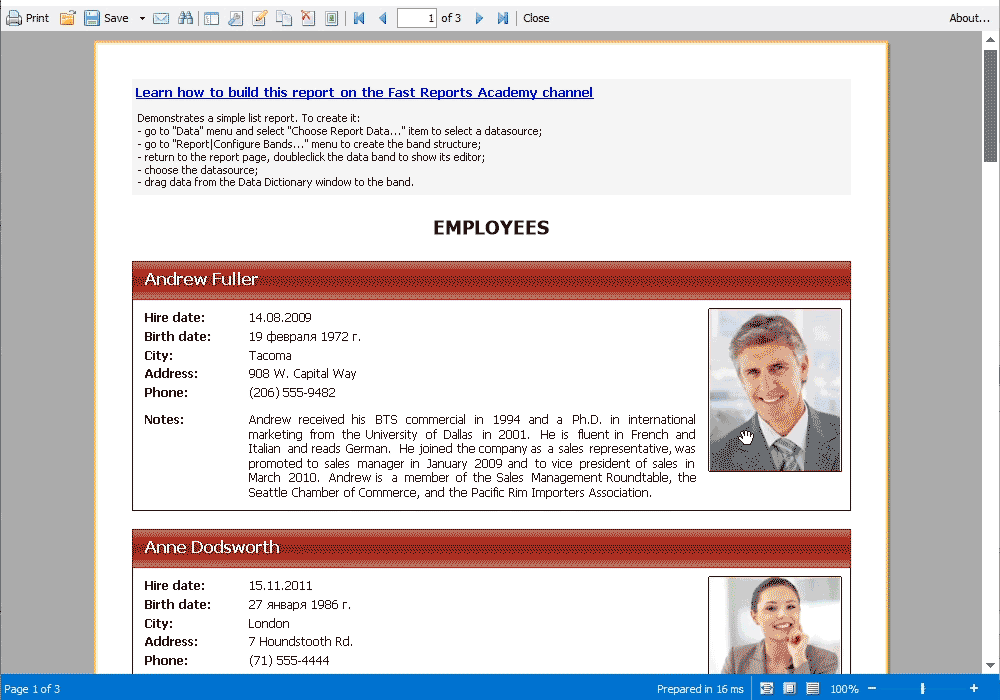Click address "908 W. Capital Way"

click(x=302, y=374)
